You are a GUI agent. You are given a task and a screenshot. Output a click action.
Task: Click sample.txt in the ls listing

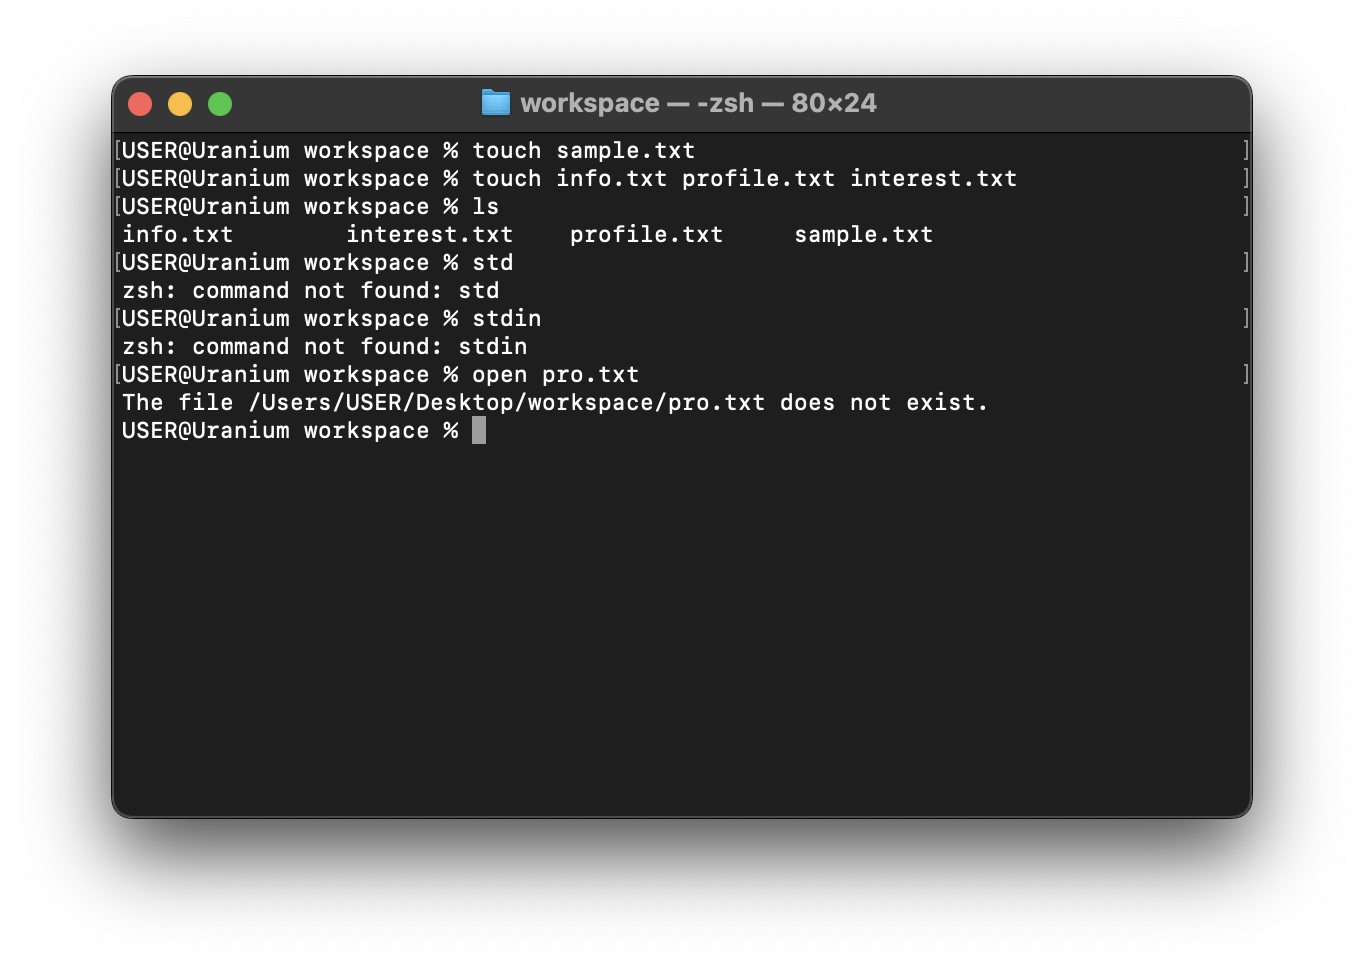863,235
